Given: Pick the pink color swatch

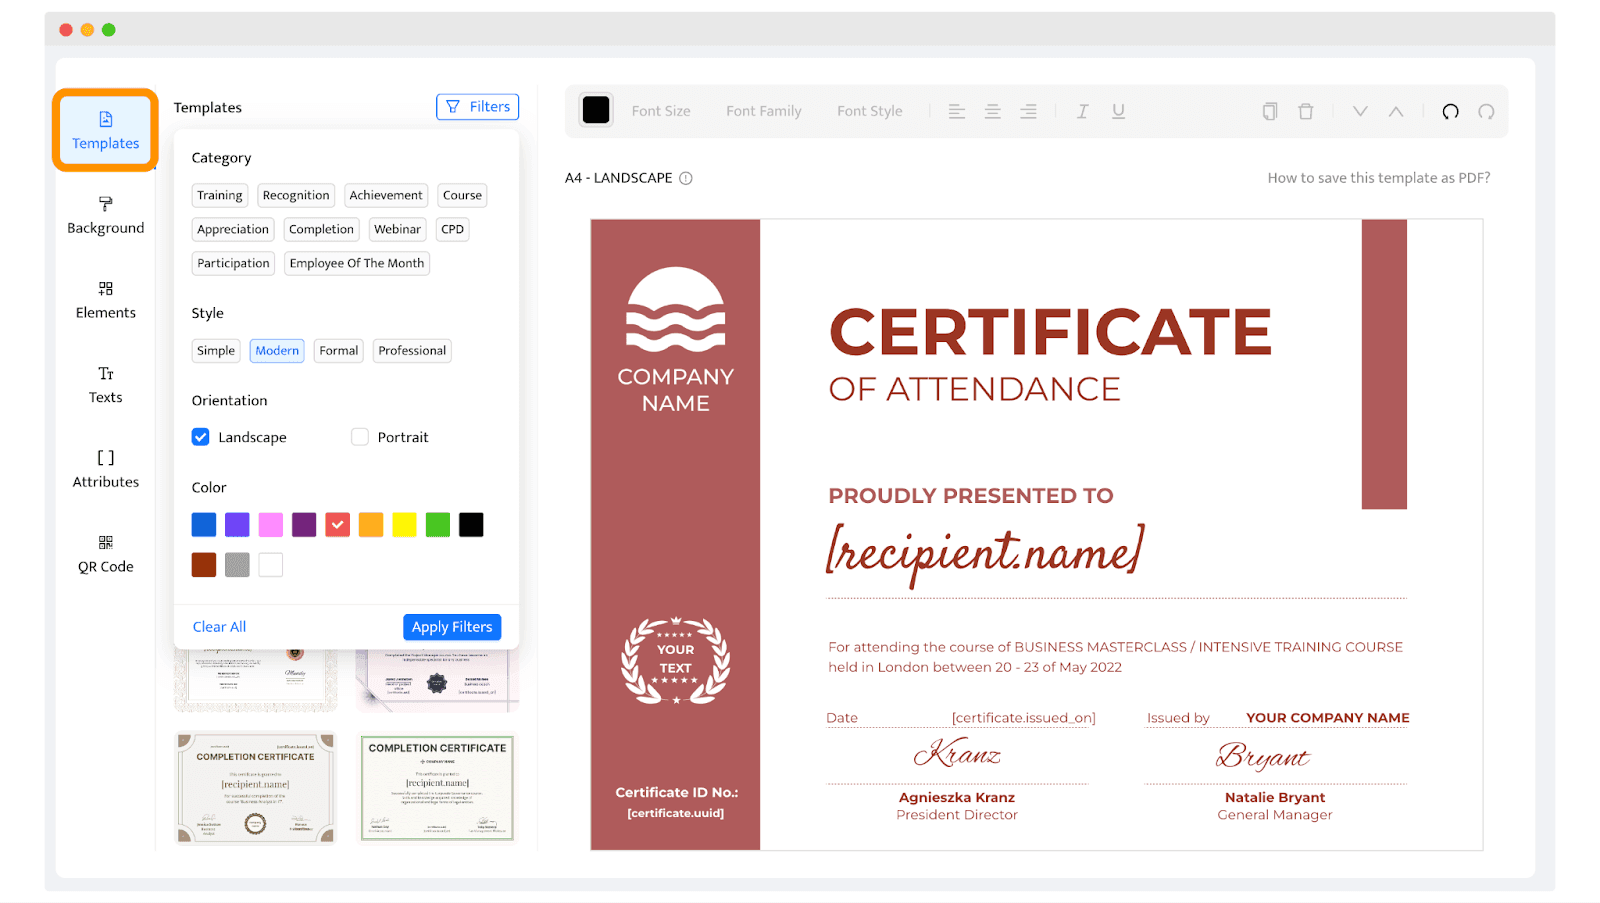Looking at the screenshot, I should [x=271, y=525].
